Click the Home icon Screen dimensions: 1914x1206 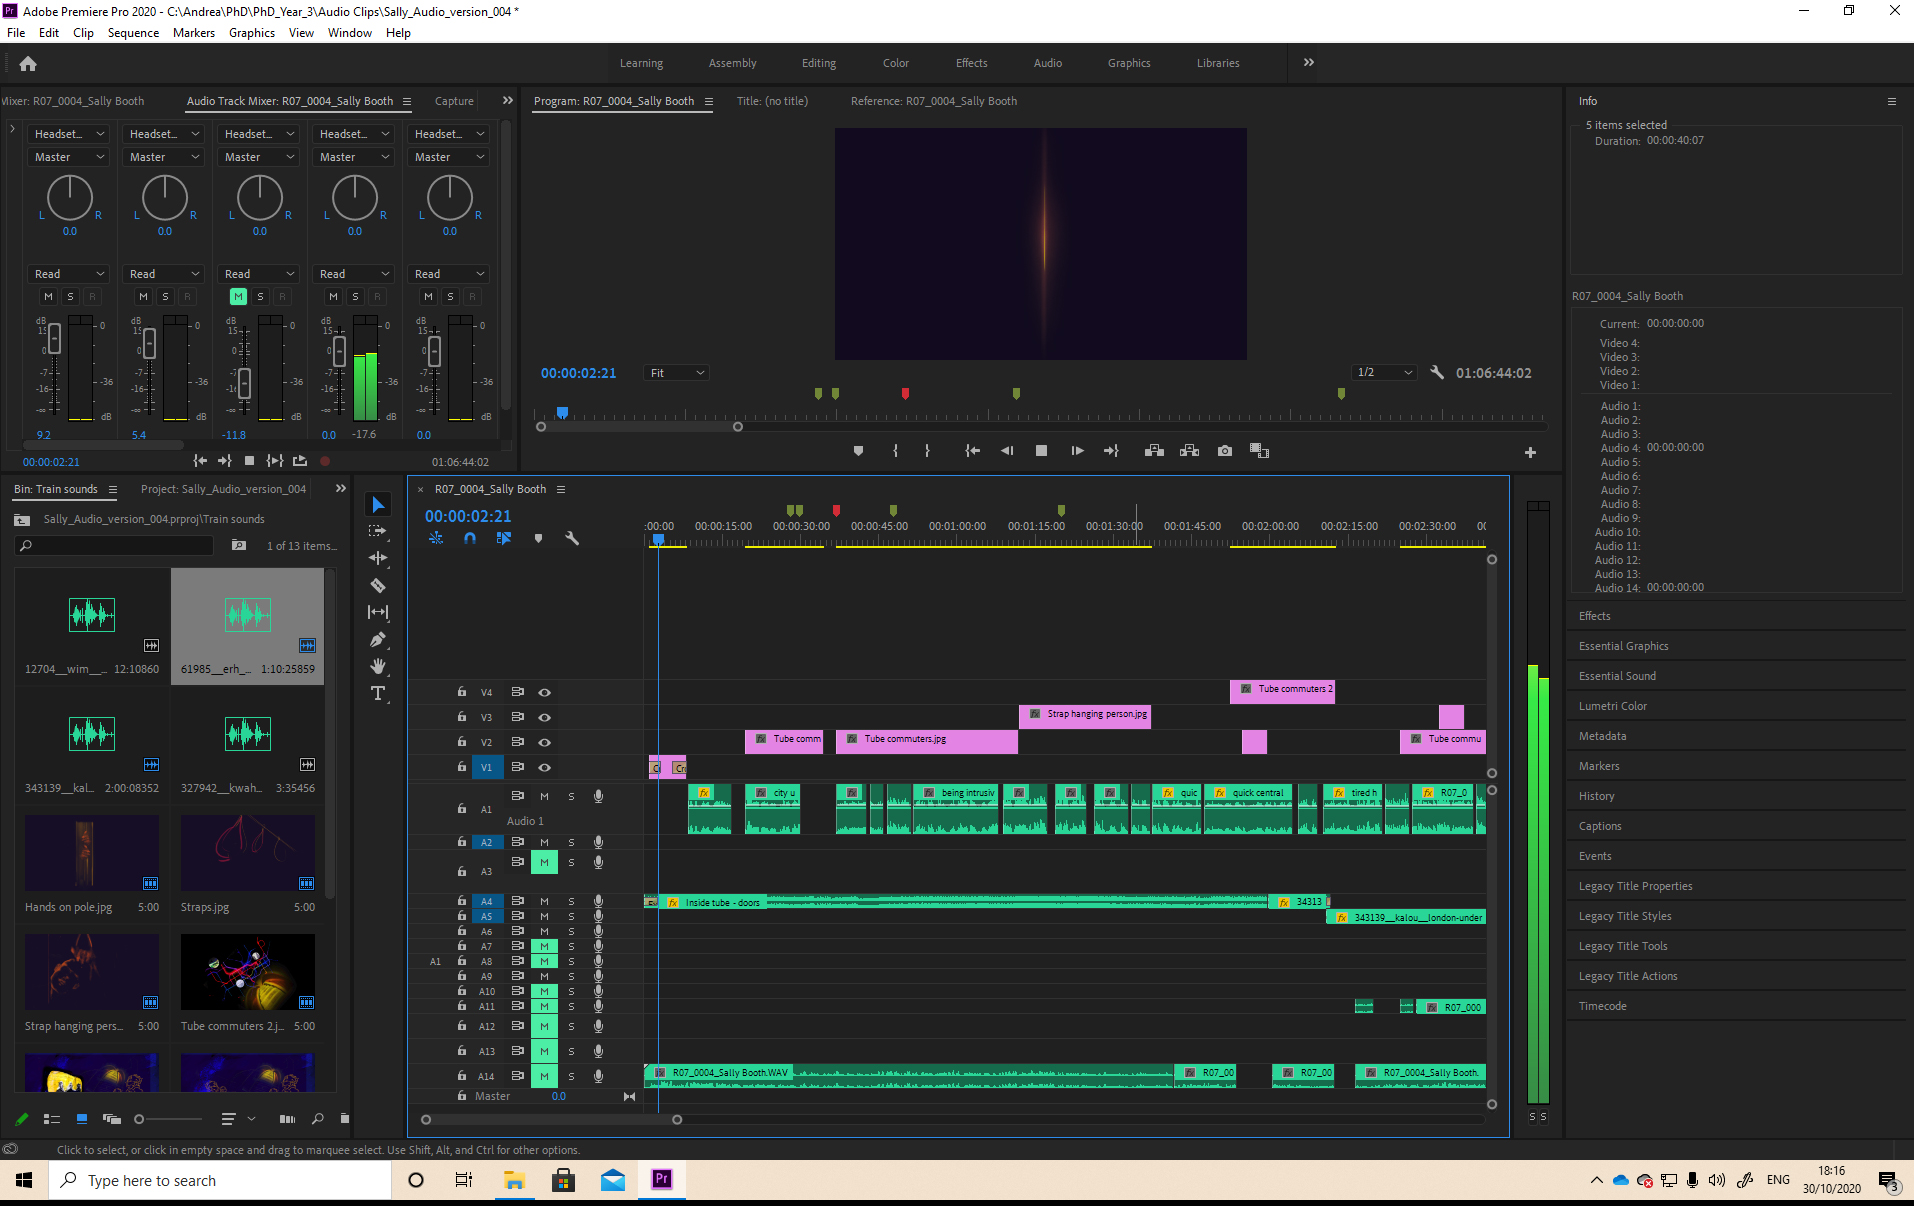click(28, 63)
